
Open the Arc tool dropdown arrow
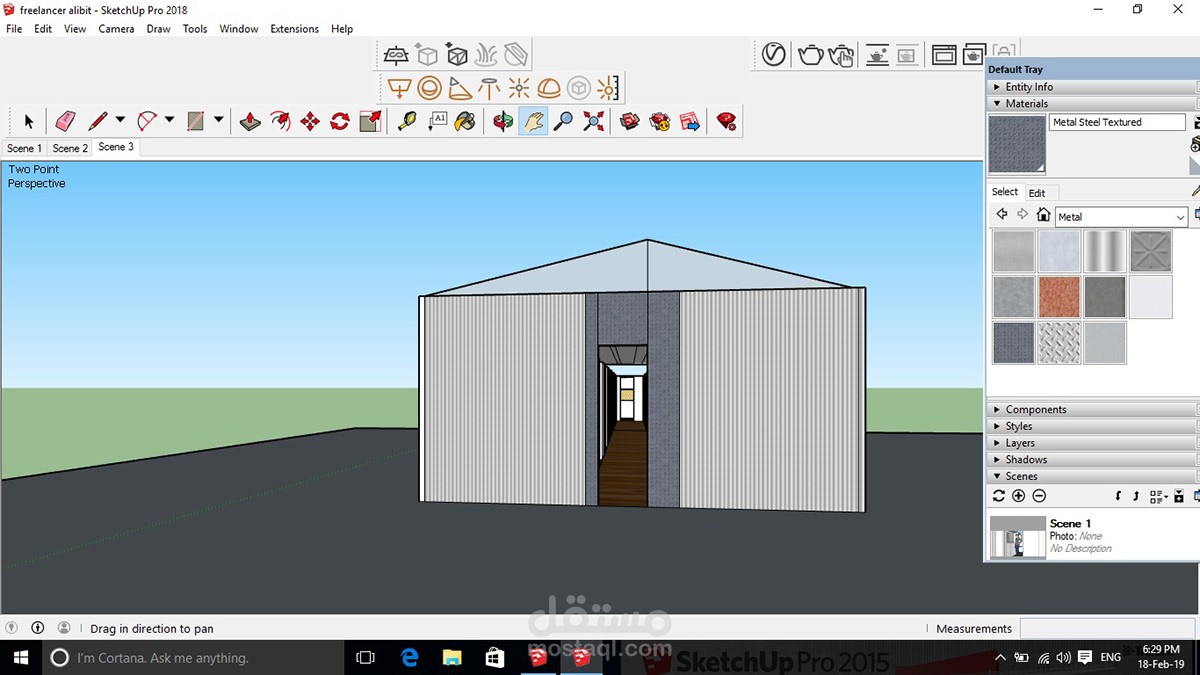[169, 120]
